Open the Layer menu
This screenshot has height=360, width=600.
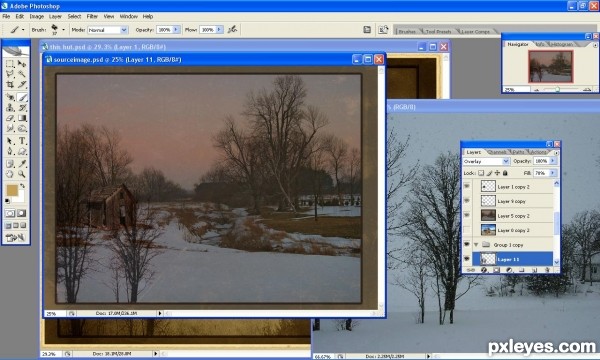coord(55,16)
